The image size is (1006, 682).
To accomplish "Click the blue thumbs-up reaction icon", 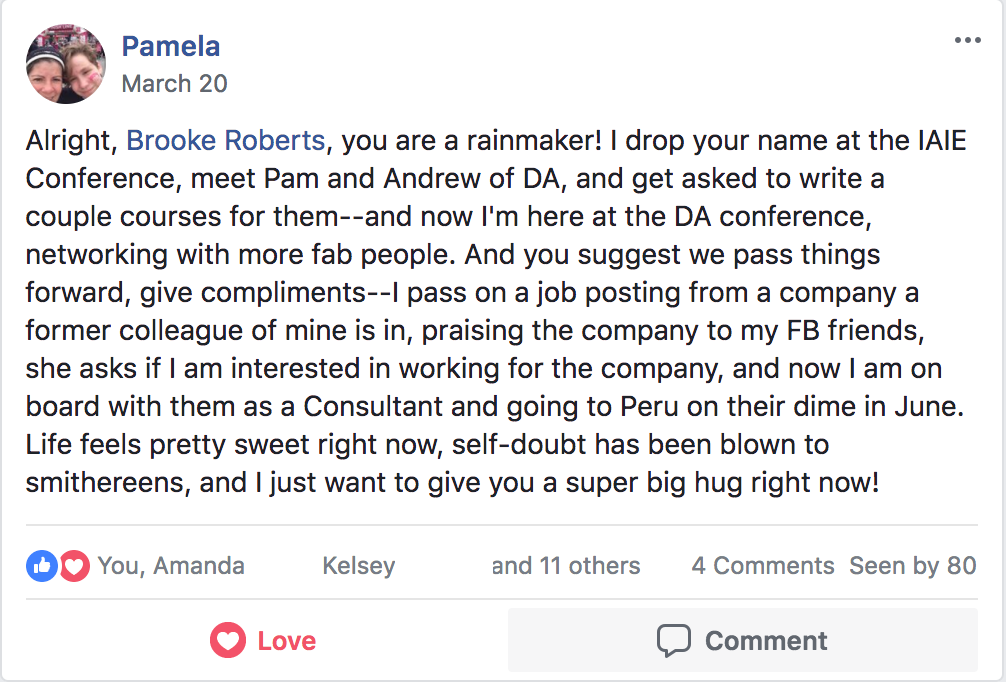I will 41,566.
